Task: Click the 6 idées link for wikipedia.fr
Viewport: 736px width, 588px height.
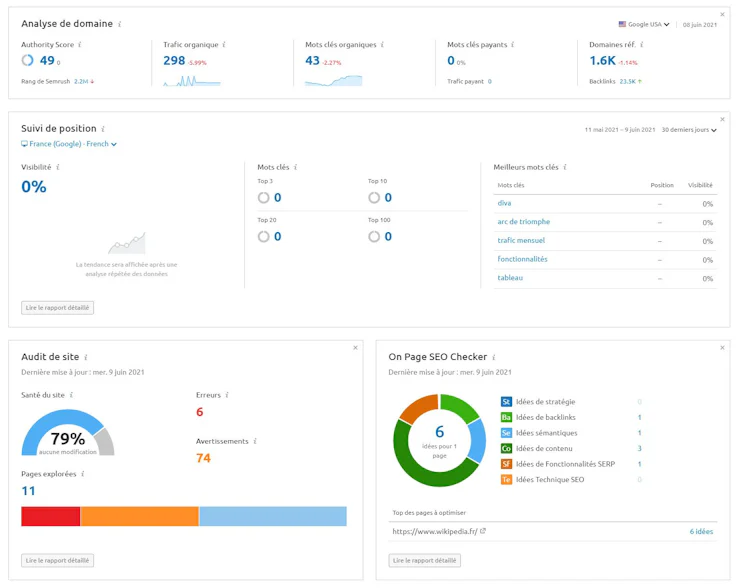Action: [701, 532]
